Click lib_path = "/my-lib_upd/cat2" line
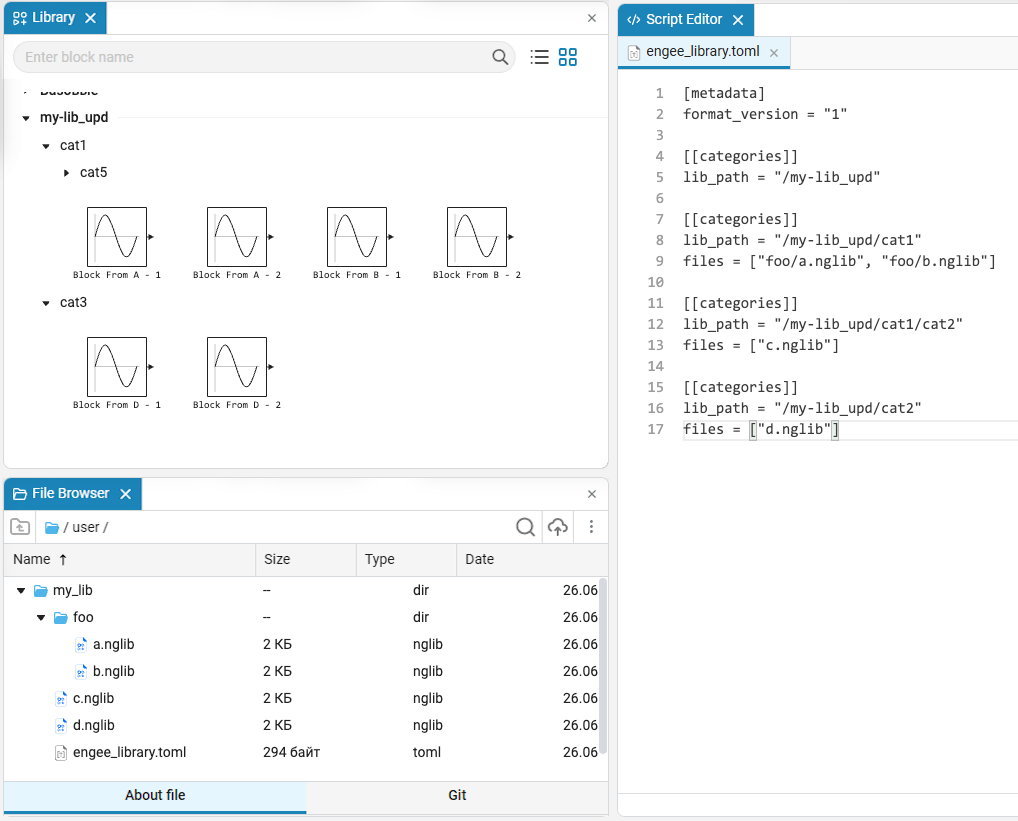The height and width of the screenshot is (821, 1018). point(802,408)
